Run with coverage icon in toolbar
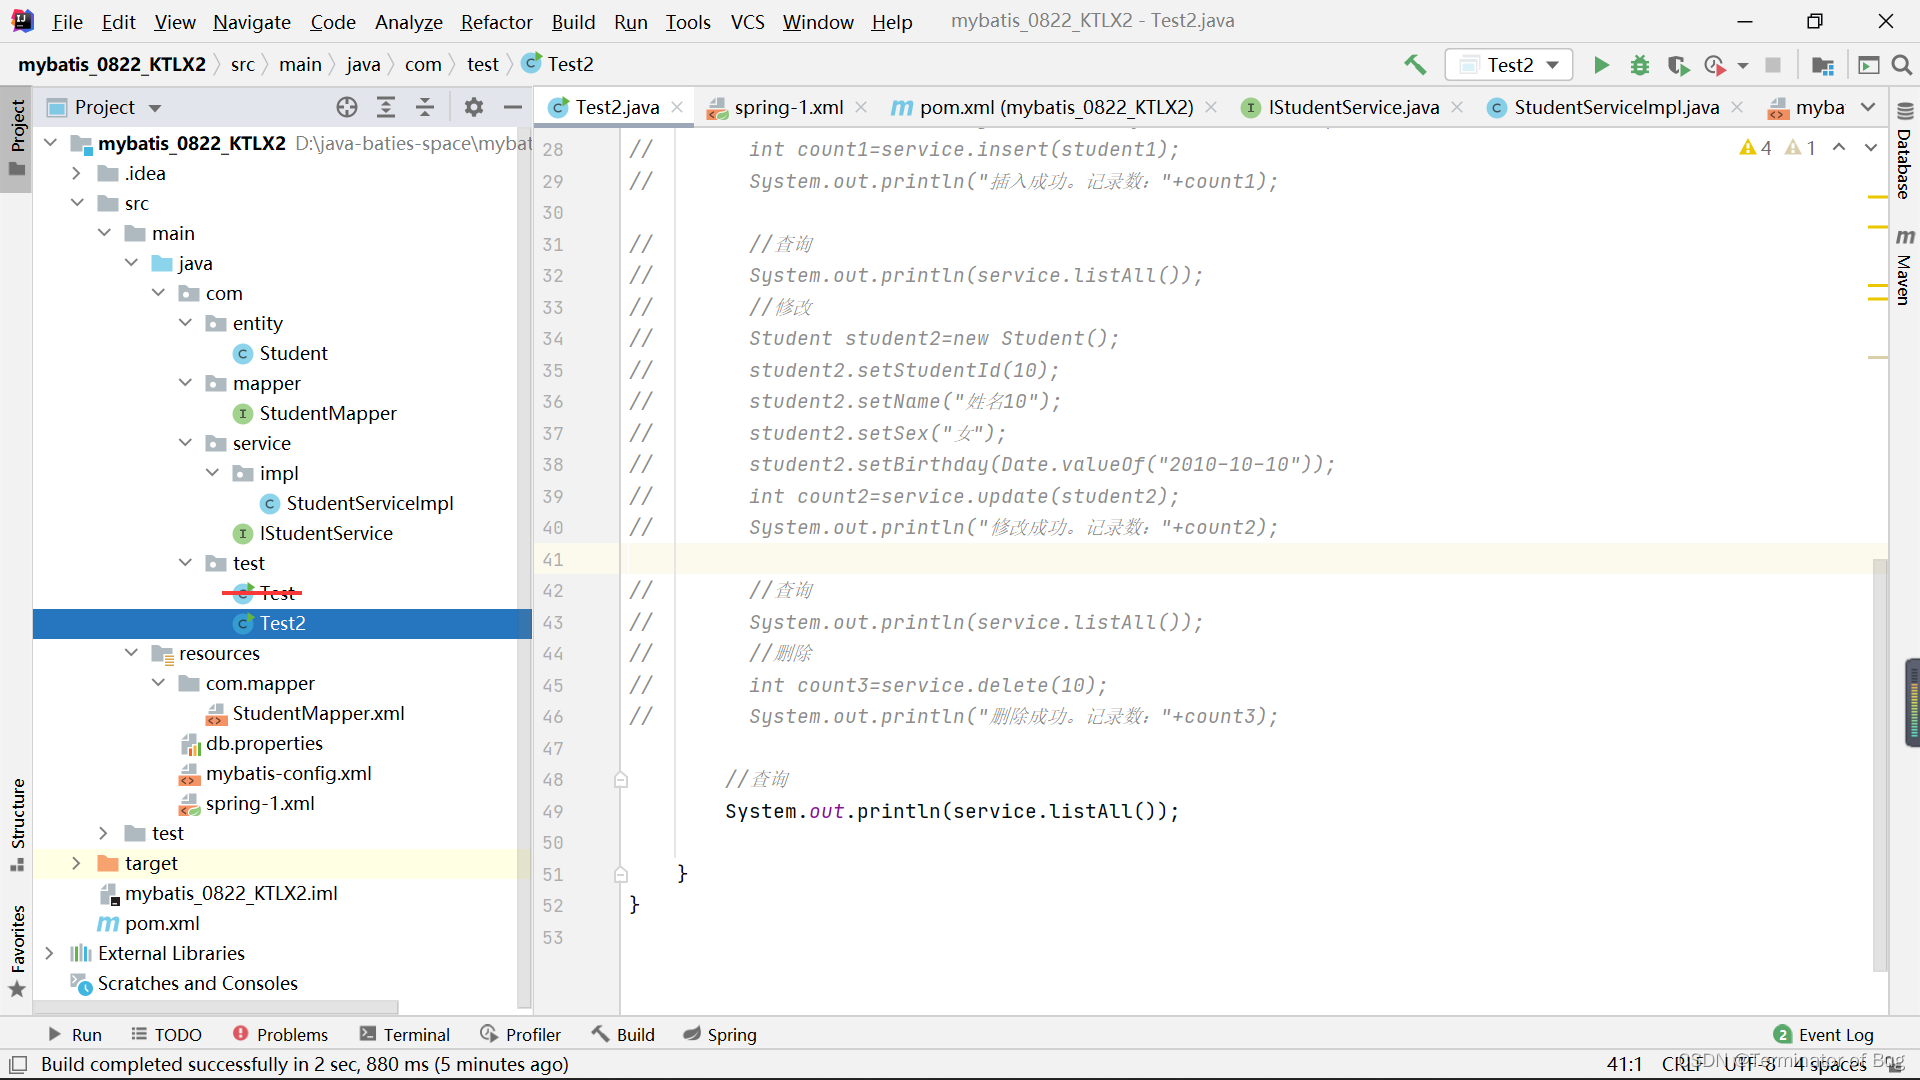This screenshot has width=1920, height=1080. point(1678,65)
